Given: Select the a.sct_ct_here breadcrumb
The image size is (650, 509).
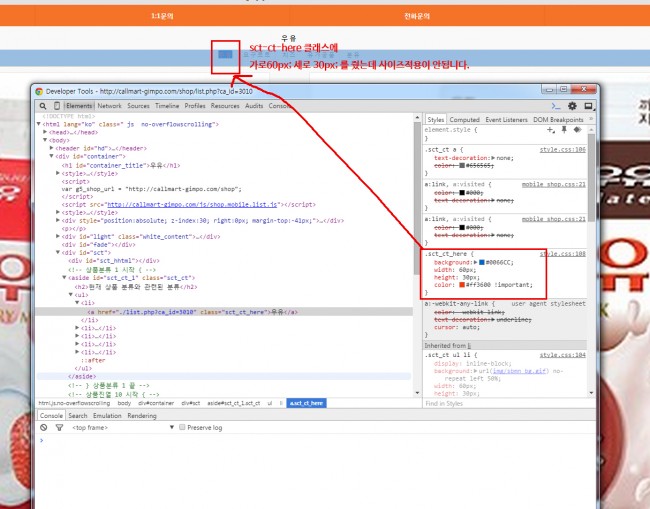Looking at the screenshot, I should [306, 403].
